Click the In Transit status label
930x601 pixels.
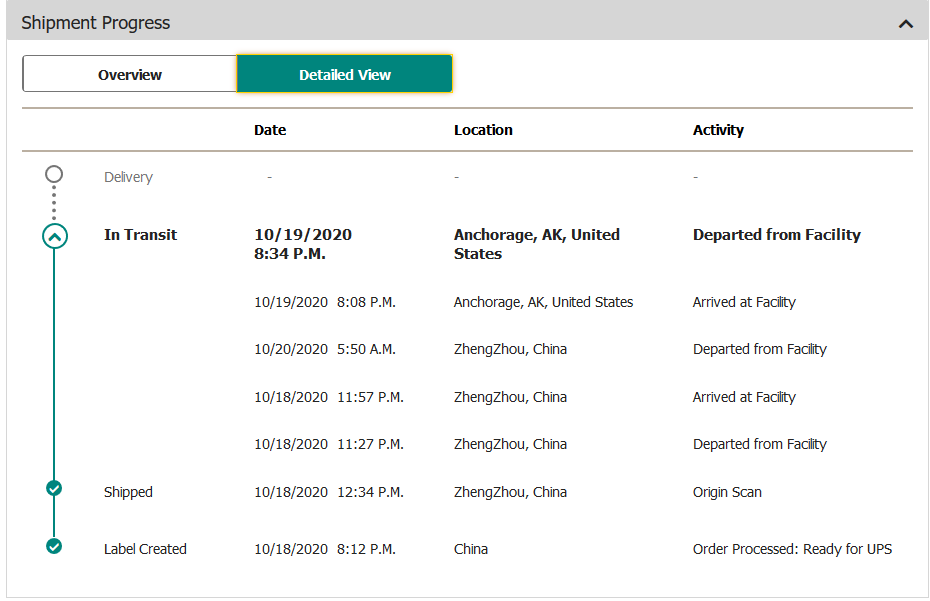pyautogui.click(x=140, y=235)
